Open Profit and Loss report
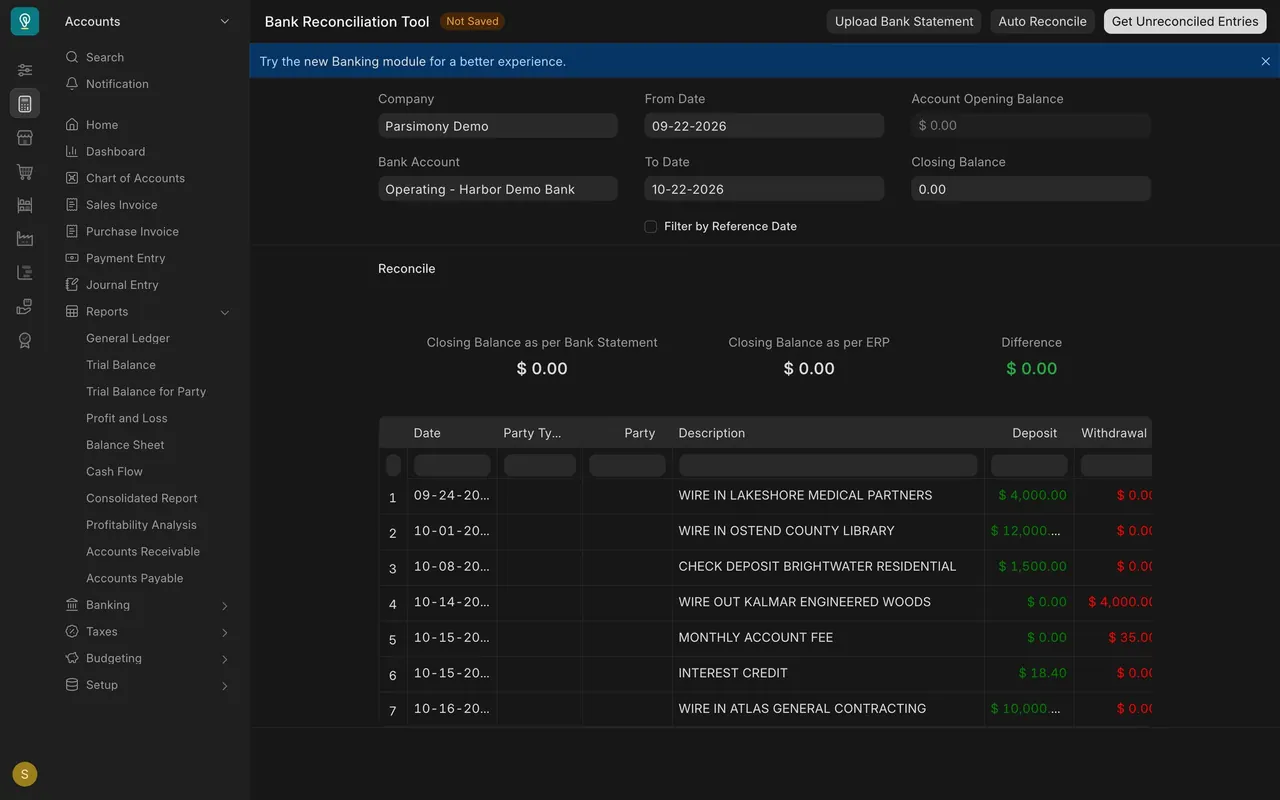The image size is (1280, 800). point(127,418)
